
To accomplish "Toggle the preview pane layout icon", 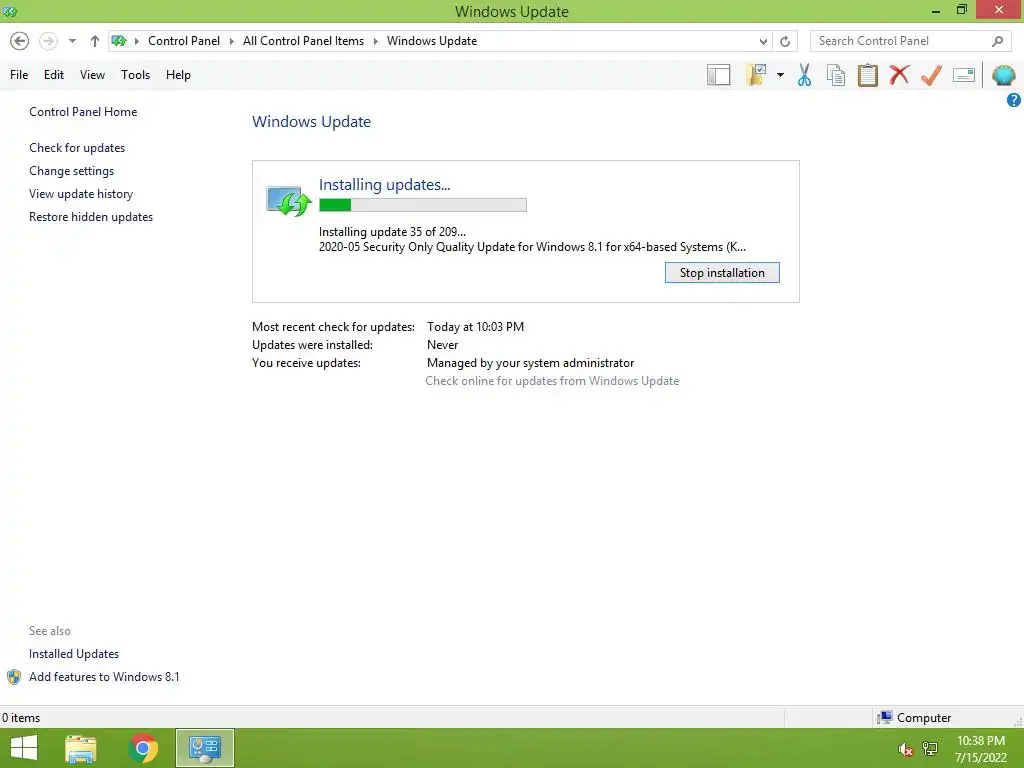I will click(x=718, y=75).
